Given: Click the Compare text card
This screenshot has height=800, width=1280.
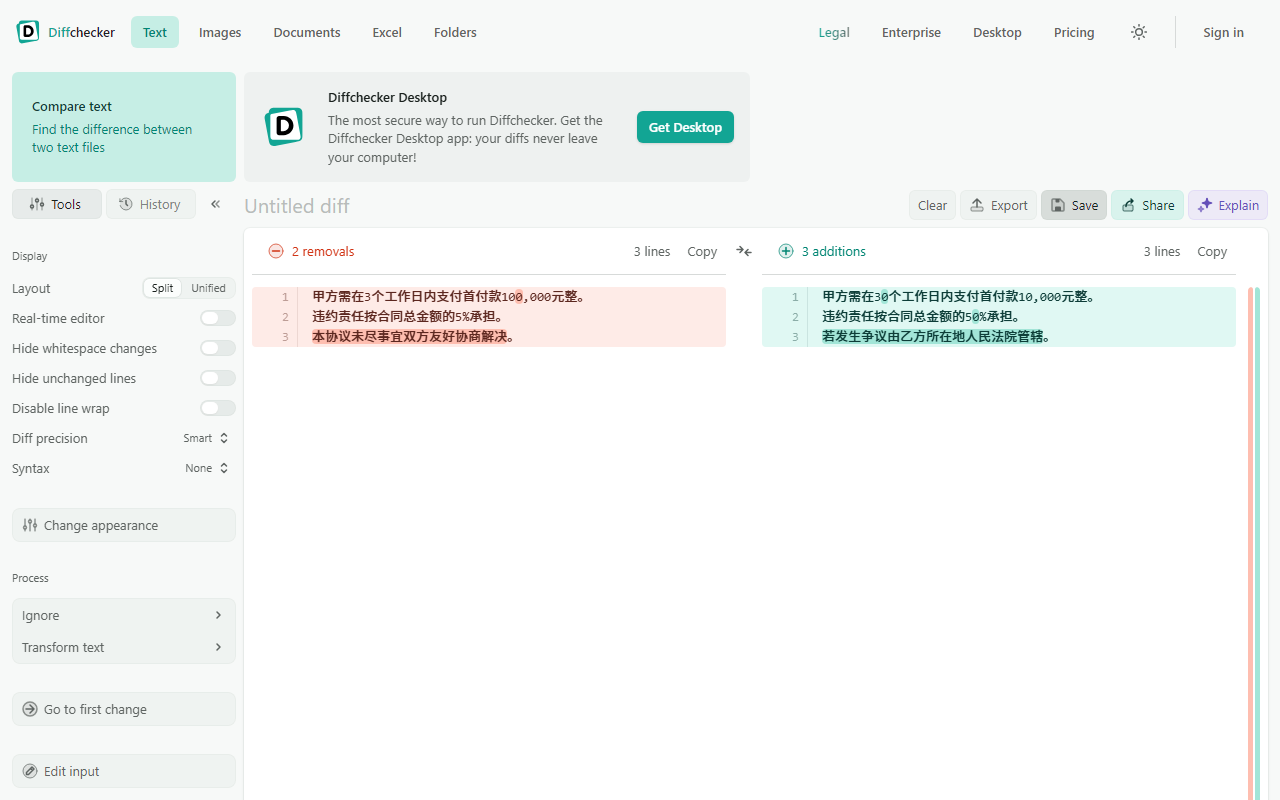Looking at the screenshot, I should coord(124,127).
